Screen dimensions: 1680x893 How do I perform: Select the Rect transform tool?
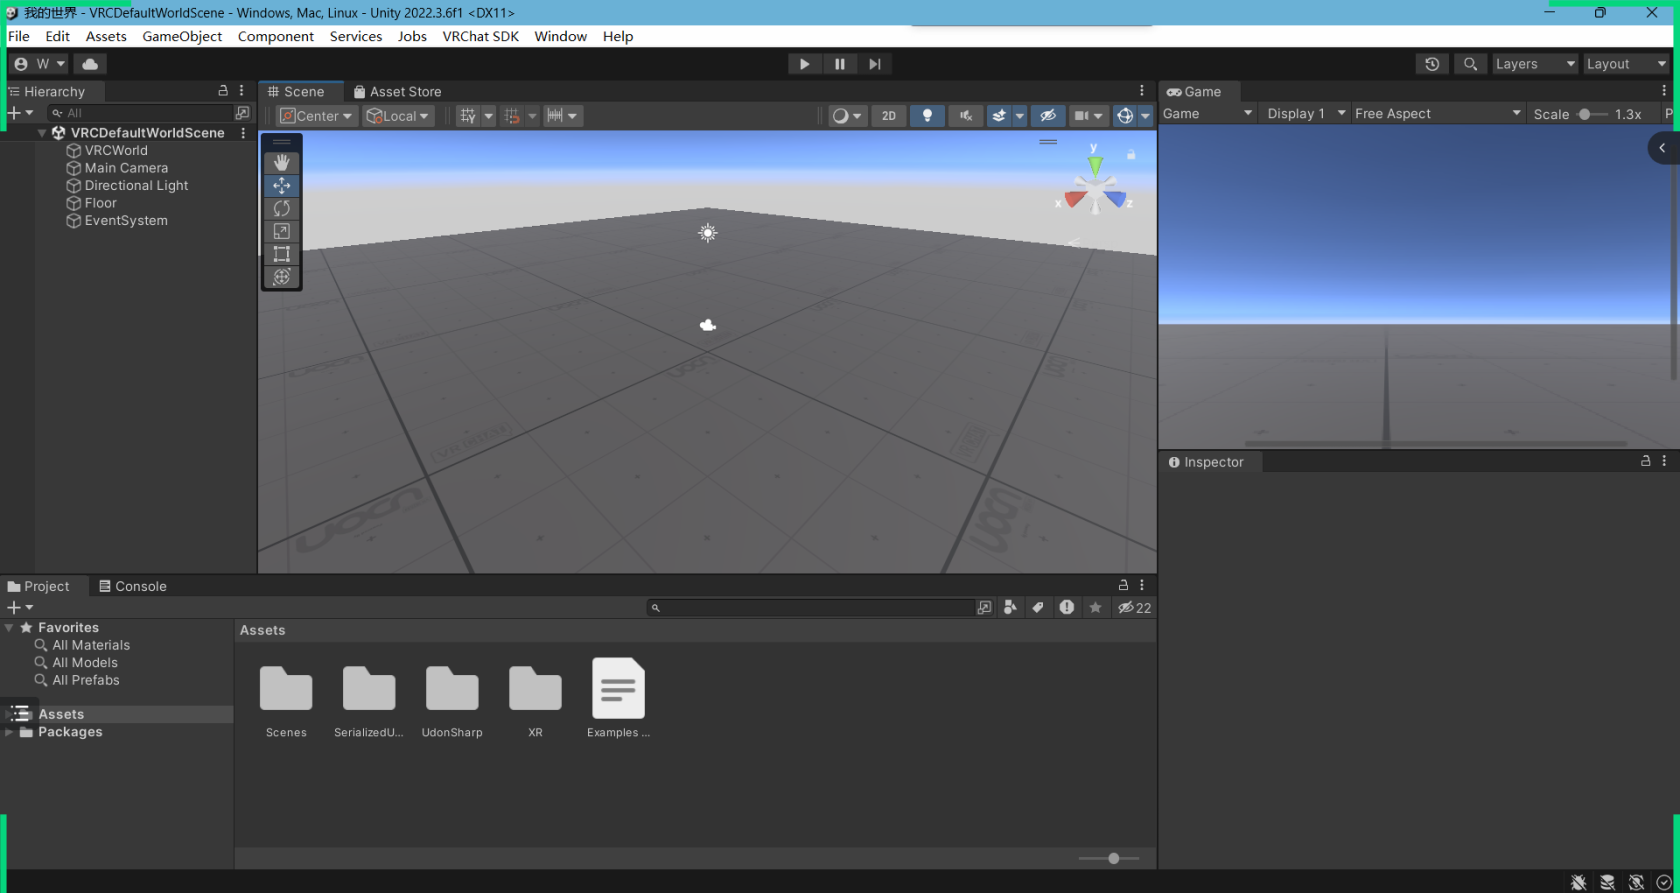[x=282, y=254]
